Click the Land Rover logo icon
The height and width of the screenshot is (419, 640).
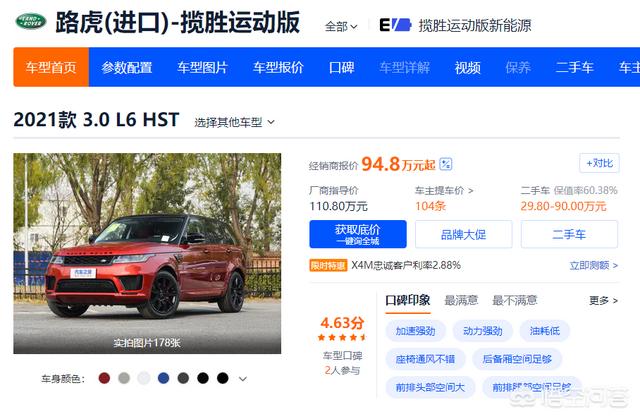pos(31,21)
